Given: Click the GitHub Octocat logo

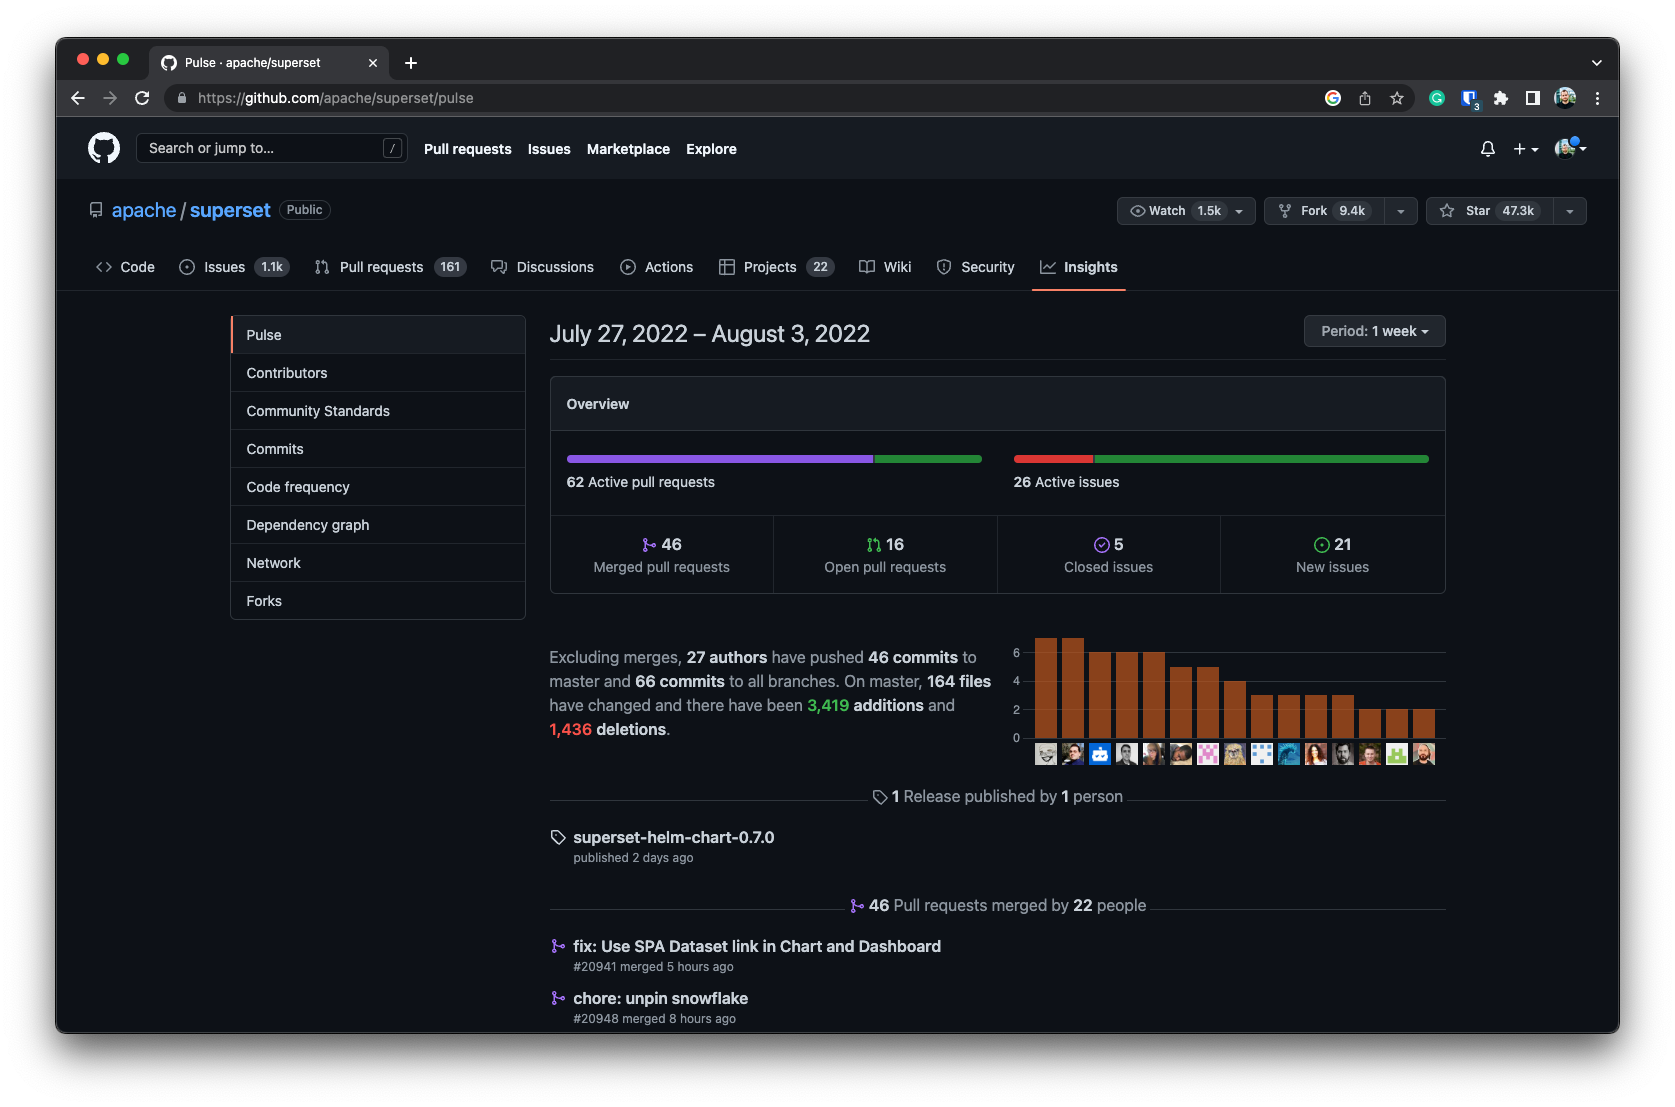Looking at the screenshot, I should pyautogui.click(x=104, y=148).
